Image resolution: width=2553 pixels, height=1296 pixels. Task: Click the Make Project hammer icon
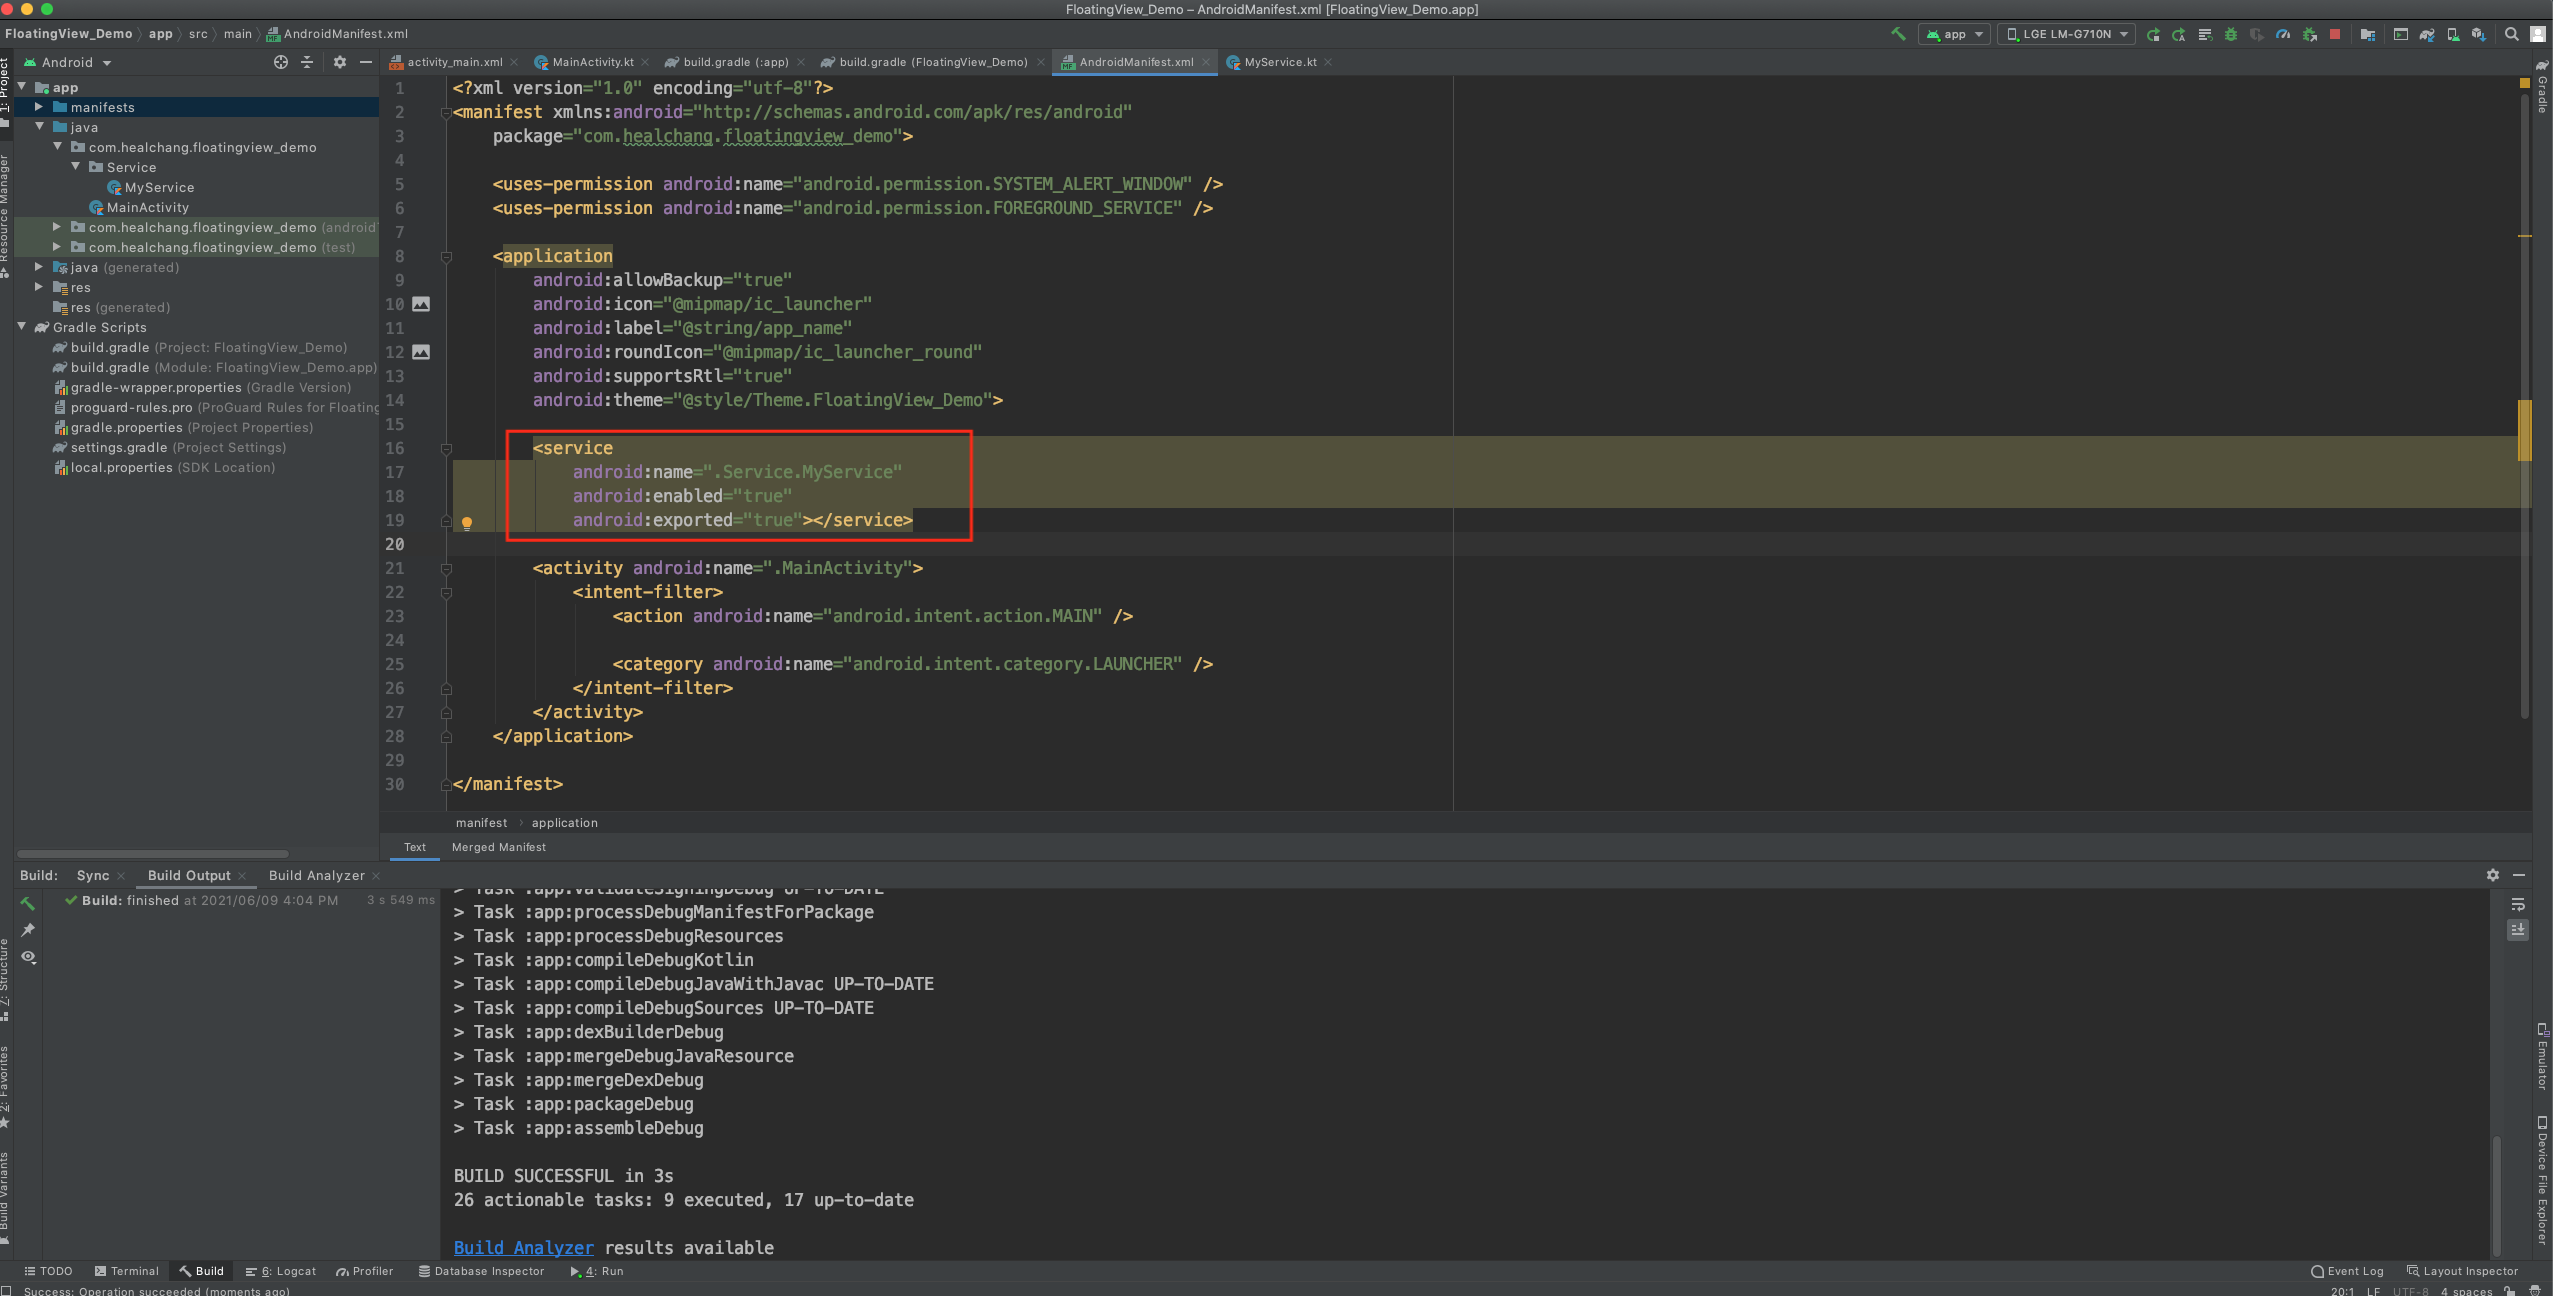(1898, 34)
